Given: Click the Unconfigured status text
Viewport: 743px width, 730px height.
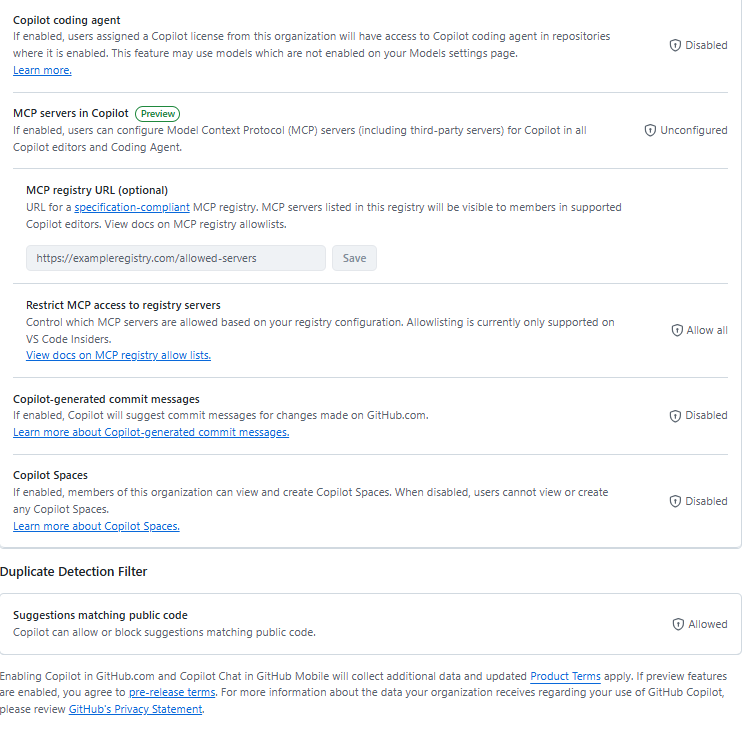Looking at the screenshot, I should click(694, 130).
